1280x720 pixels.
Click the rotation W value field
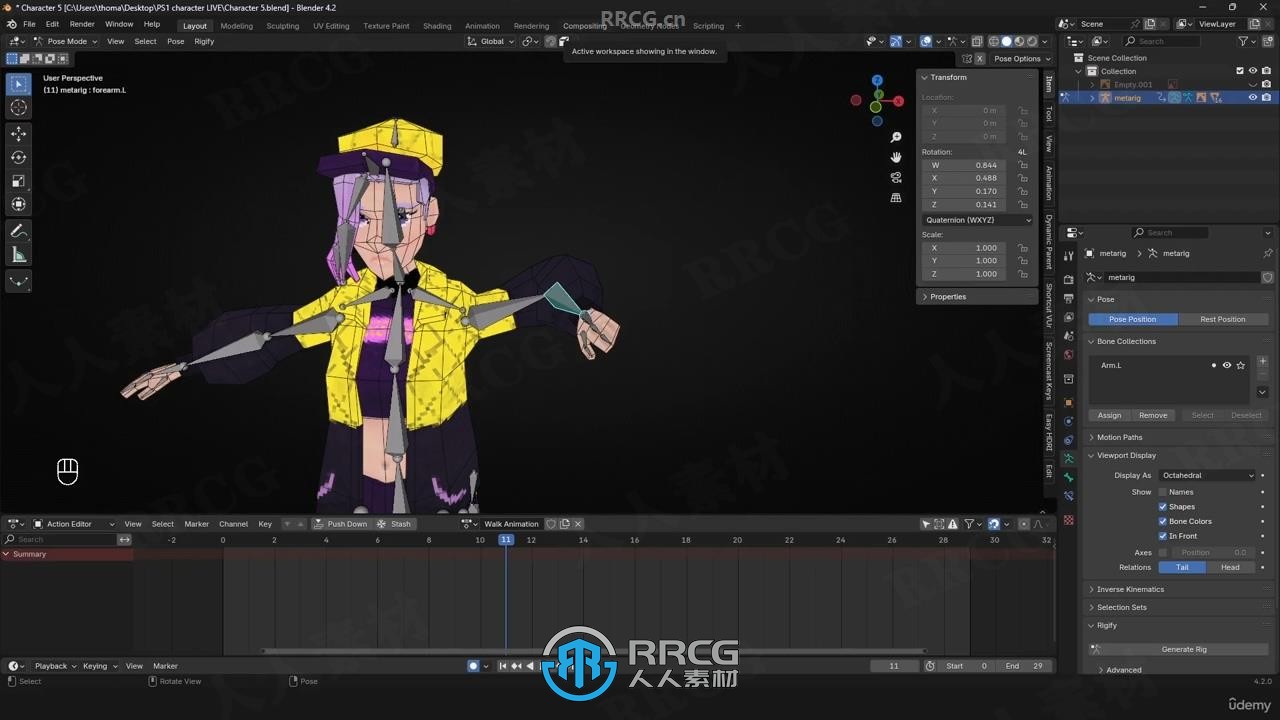[964, 165]
